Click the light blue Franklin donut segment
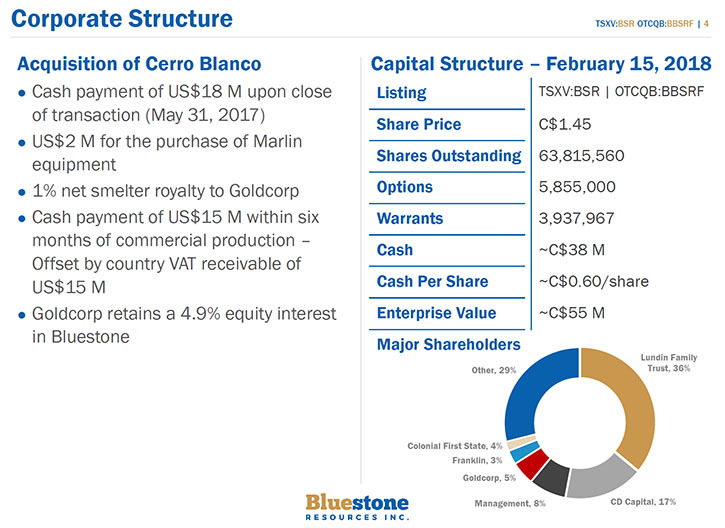This screenshot has height=528, width=725. [x=524, y=451]
